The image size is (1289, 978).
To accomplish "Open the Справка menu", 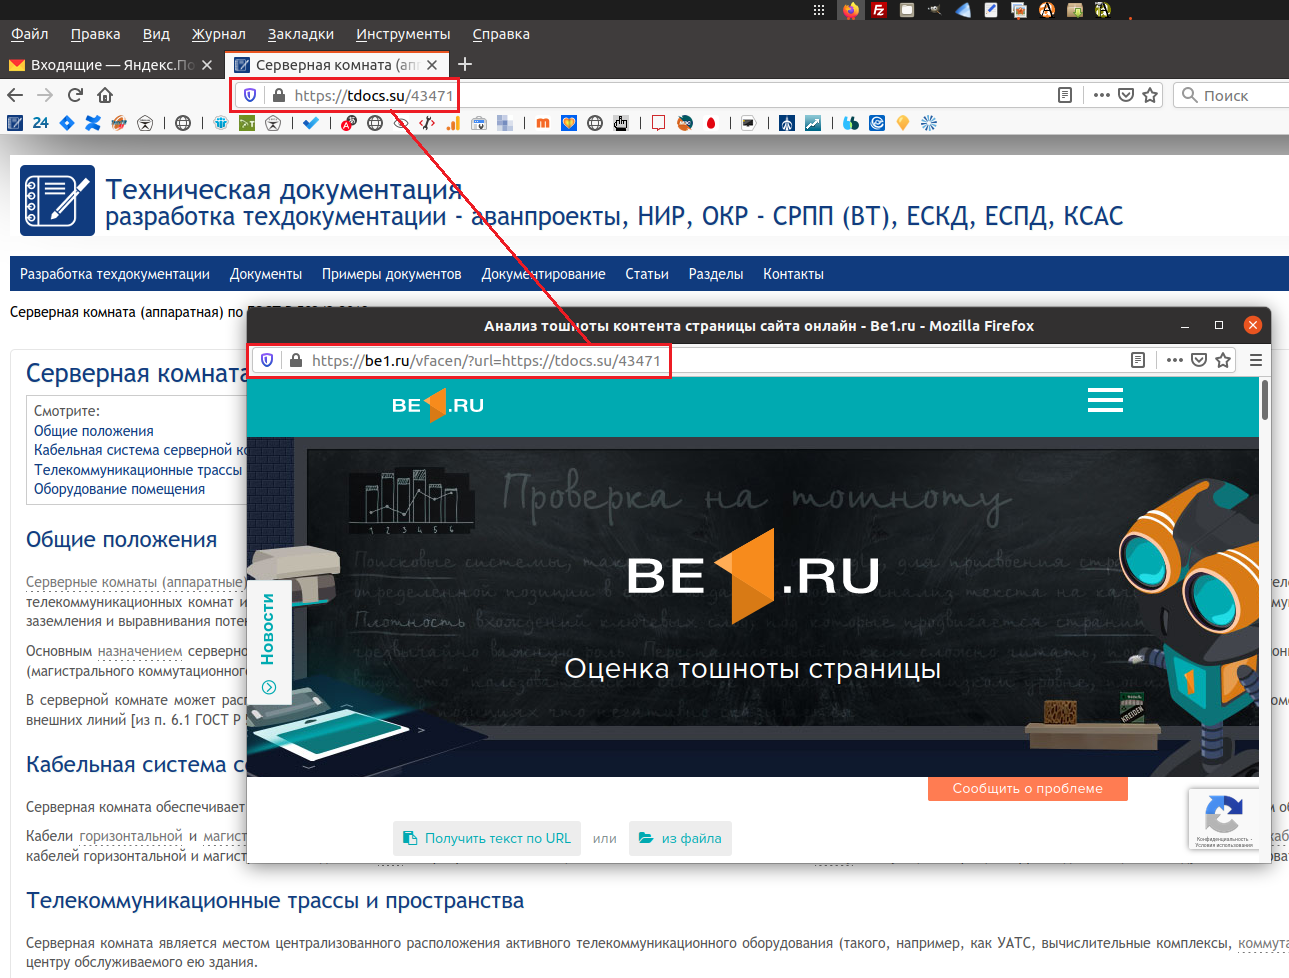I will coord(501,34).
